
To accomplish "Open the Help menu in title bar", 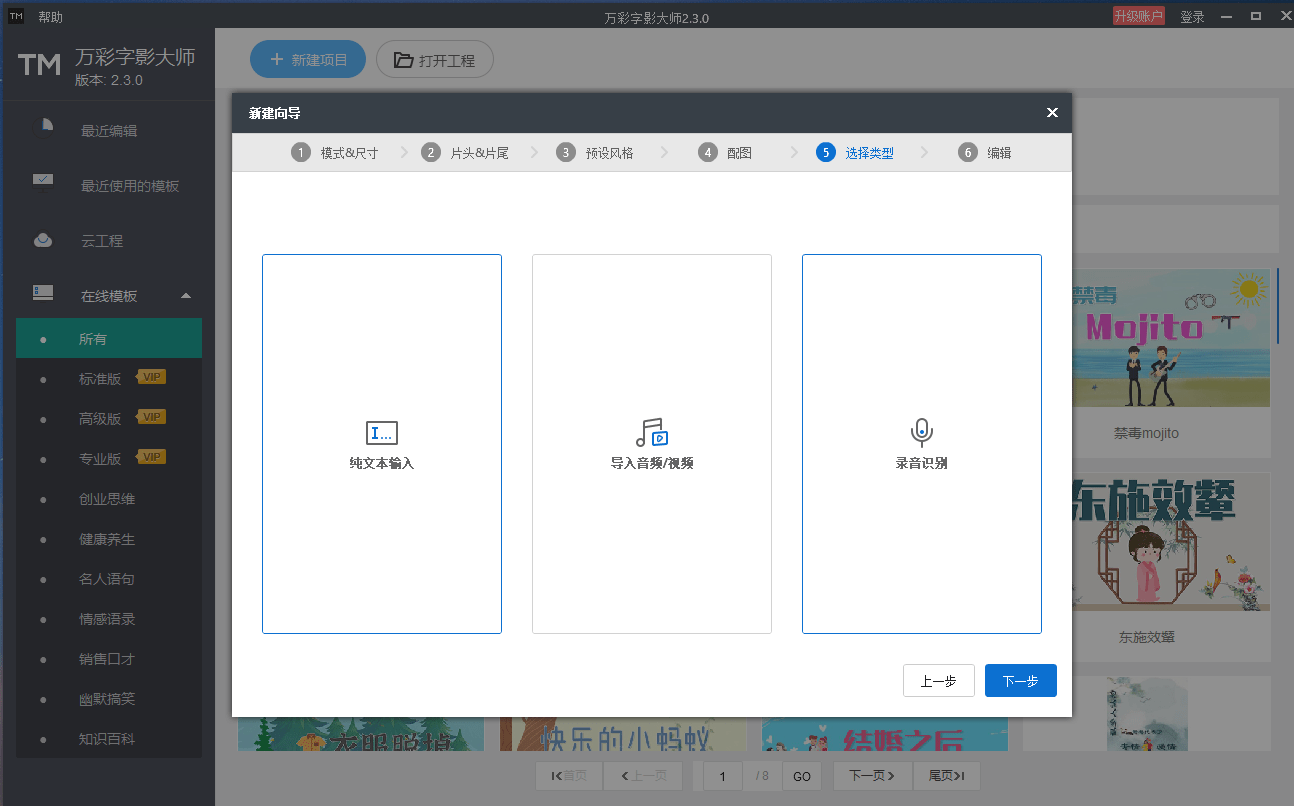I will point(50,17).
